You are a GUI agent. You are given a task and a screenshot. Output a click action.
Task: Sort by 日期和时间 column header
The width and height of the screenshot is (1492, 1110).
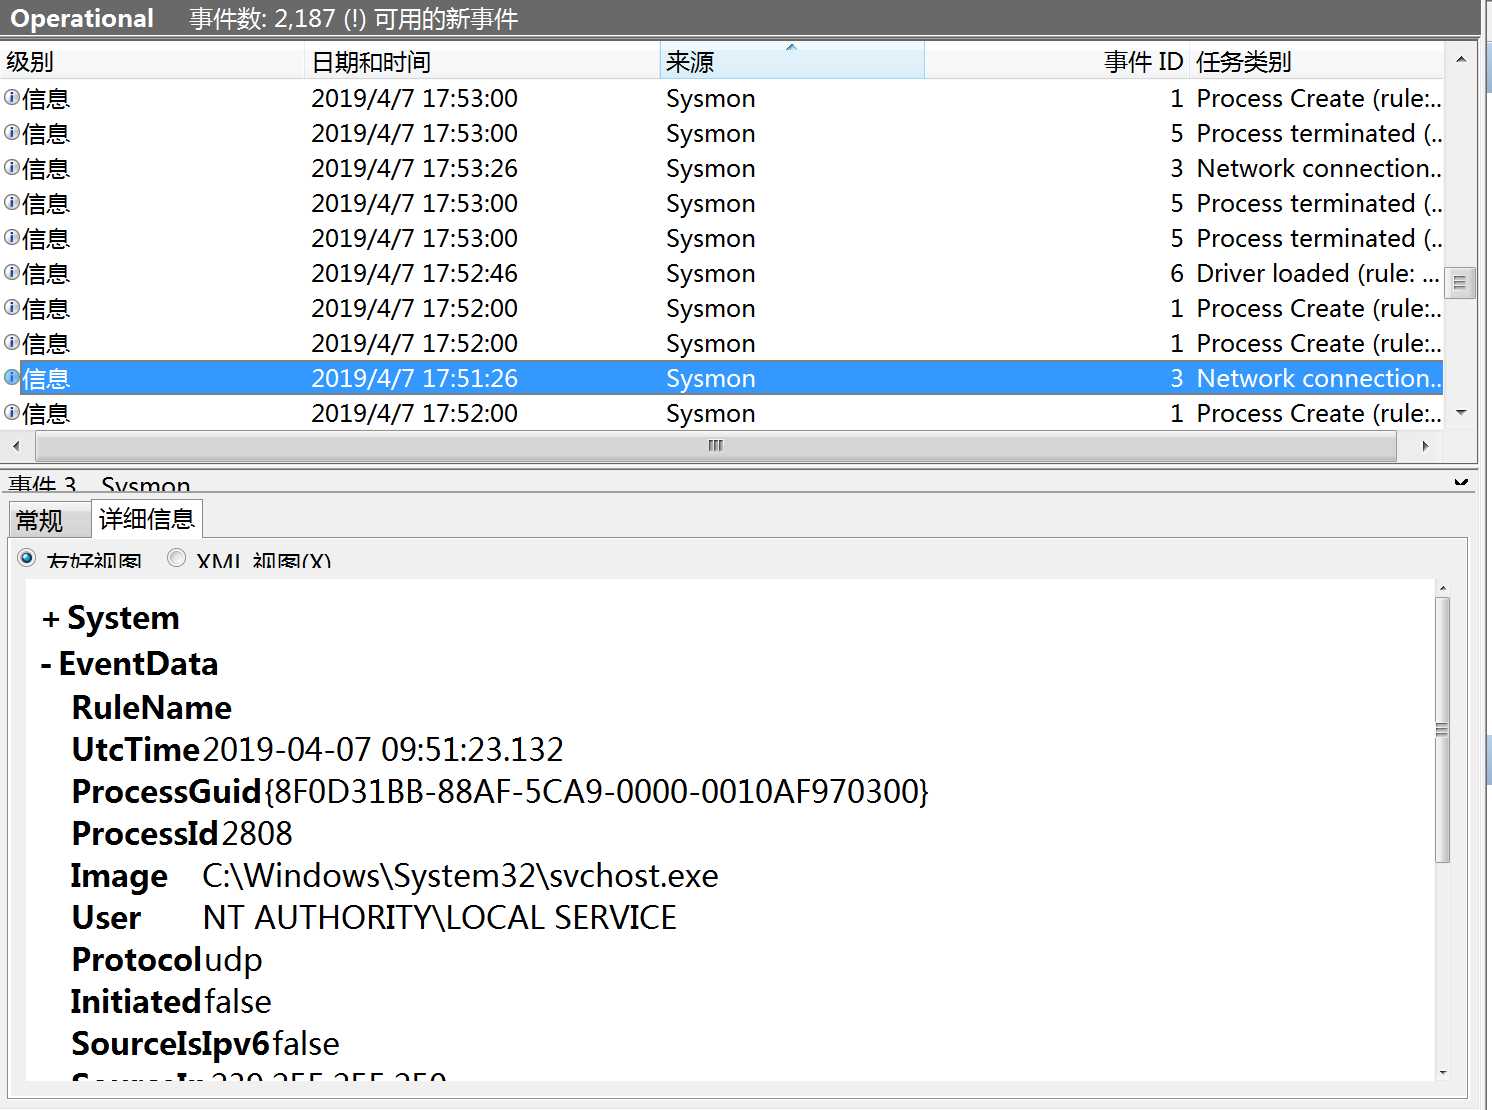click(482, 62)
